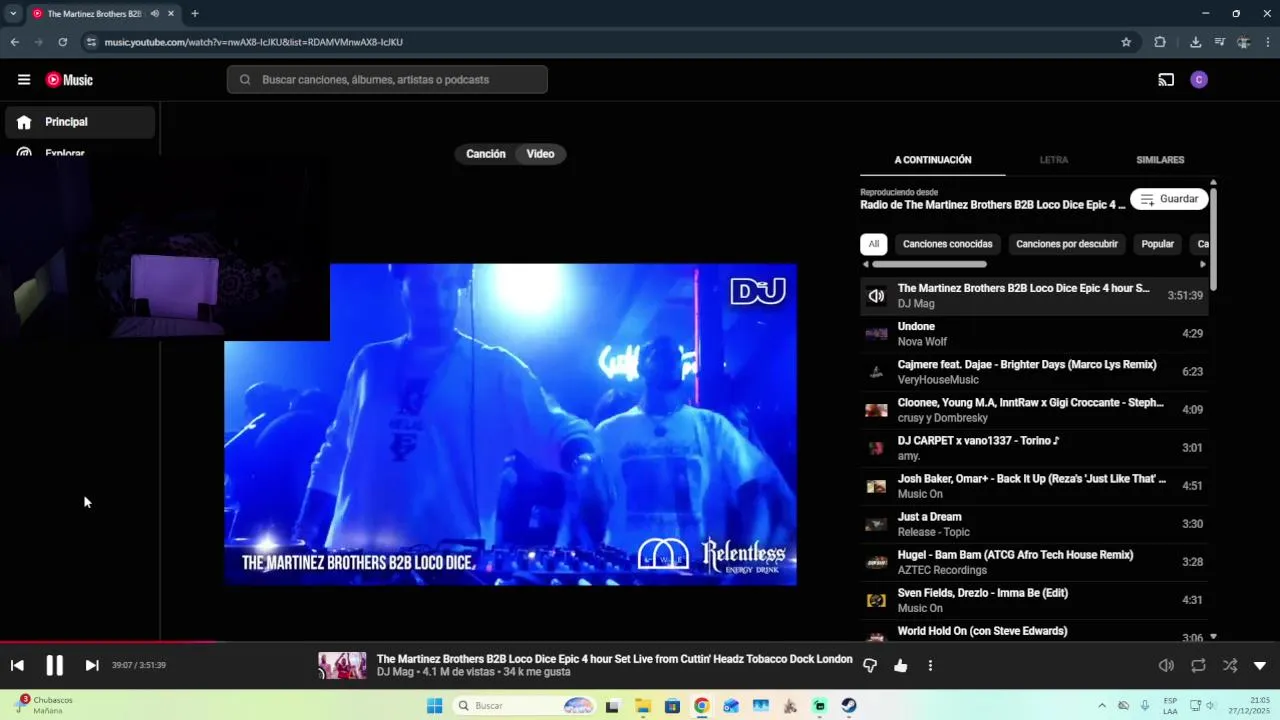Play Undone by Nova Wolf

pyautogui.click(x=1034, y=334)
